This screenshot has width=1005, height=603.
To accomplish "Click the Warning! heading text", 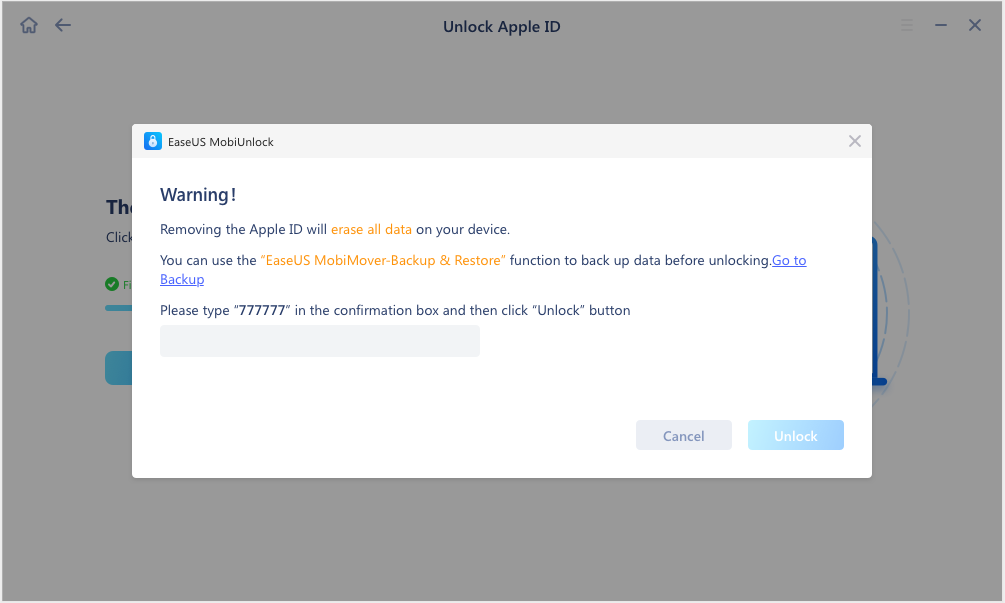I will pyautogui.click(x=198, y=195).
